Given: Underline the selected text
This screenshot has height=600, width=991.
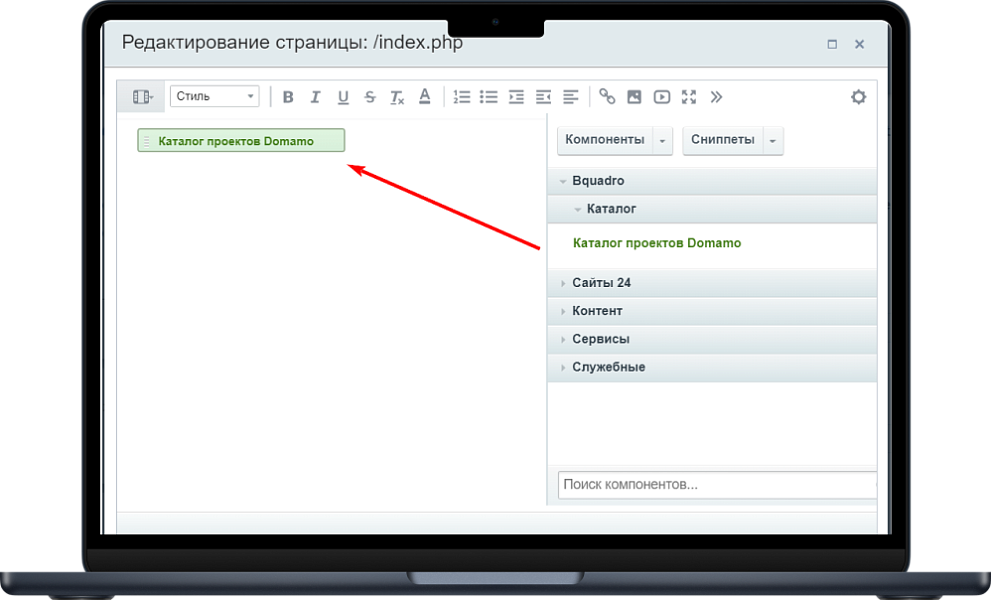Looking at the screenshot, I should pyautogui.click(x=343, y=97).
